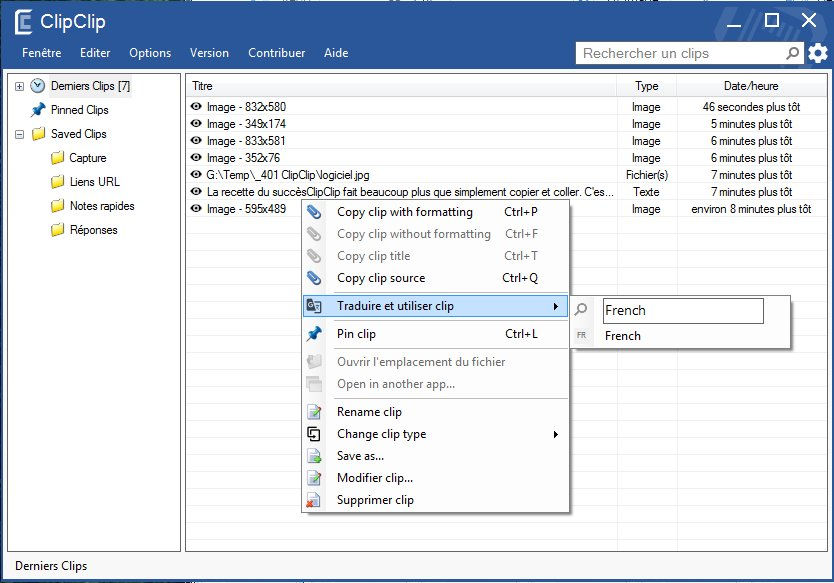Click the Liens URL folder icon

[57, 182]
